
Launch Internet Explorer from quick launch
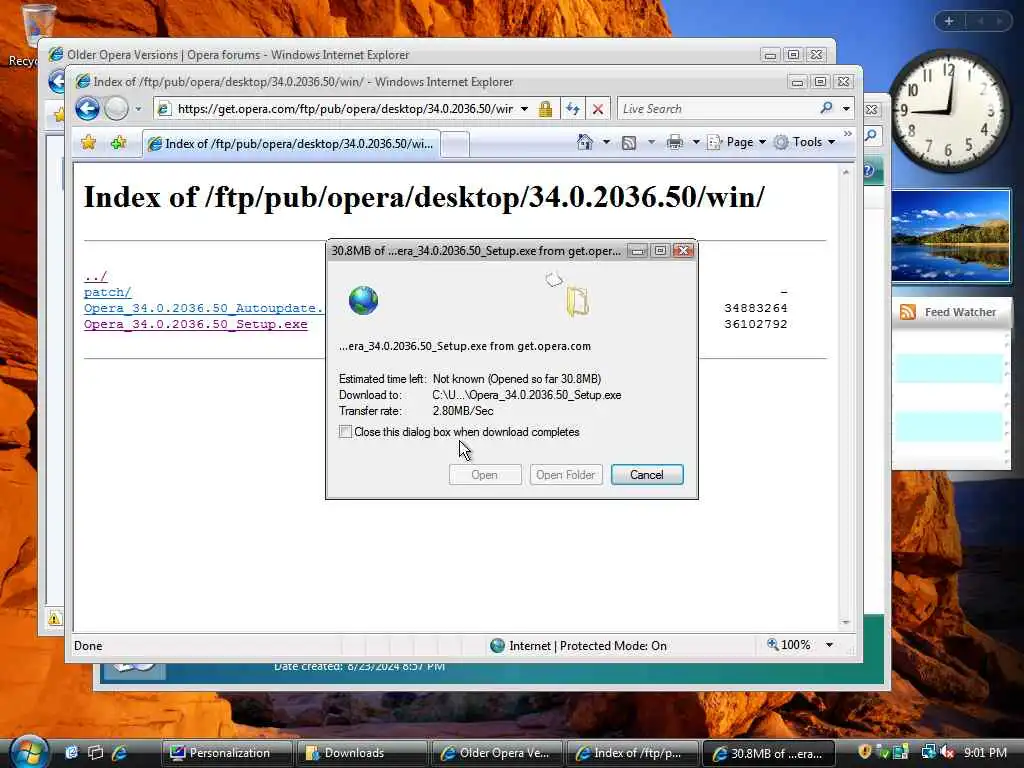point(120,752)
